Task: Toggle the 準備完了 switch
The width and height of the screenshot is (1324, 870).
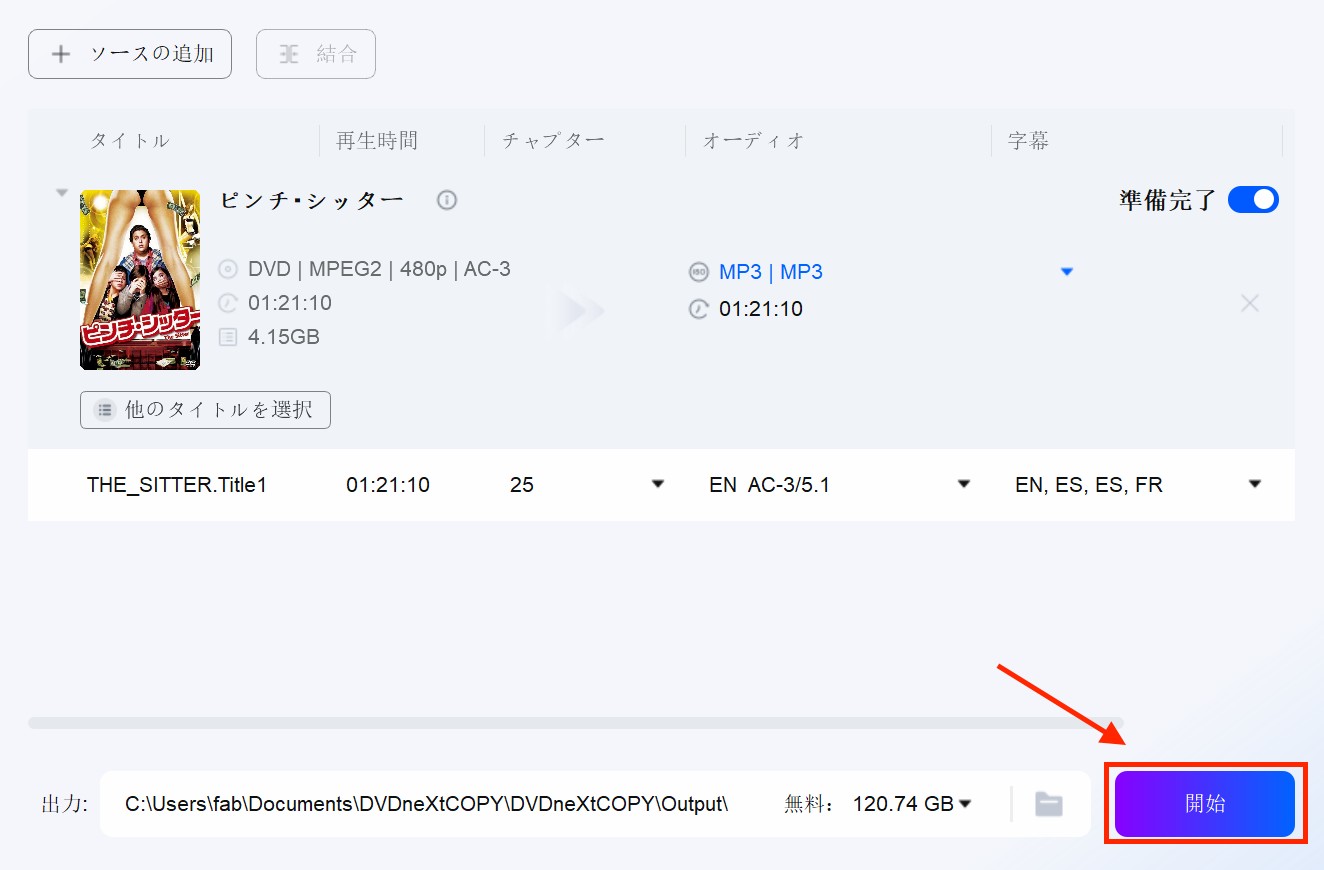Action: (1253, 199)
